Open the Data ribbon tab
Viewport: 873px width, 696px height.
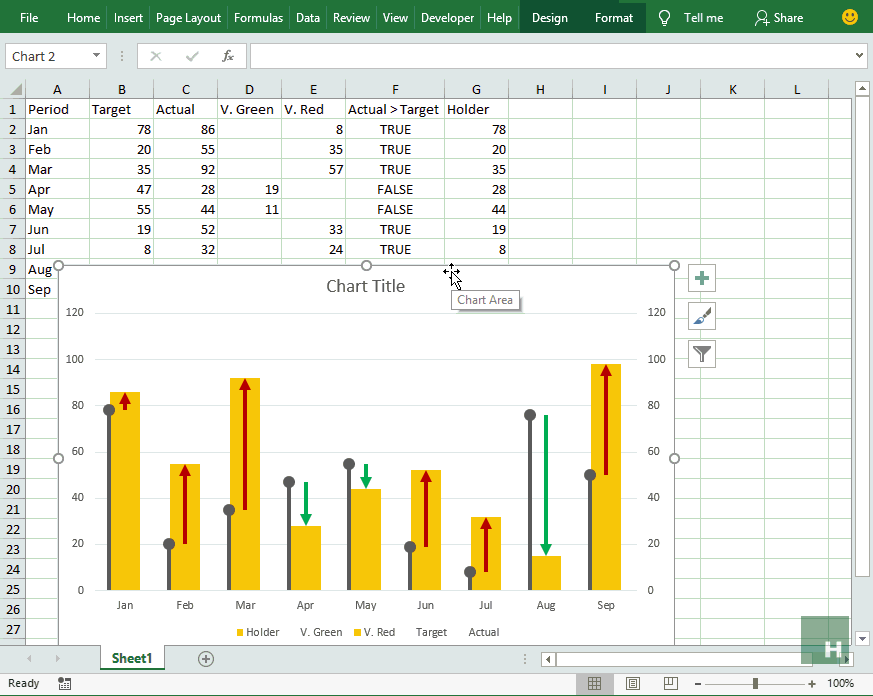coord(308,18)
